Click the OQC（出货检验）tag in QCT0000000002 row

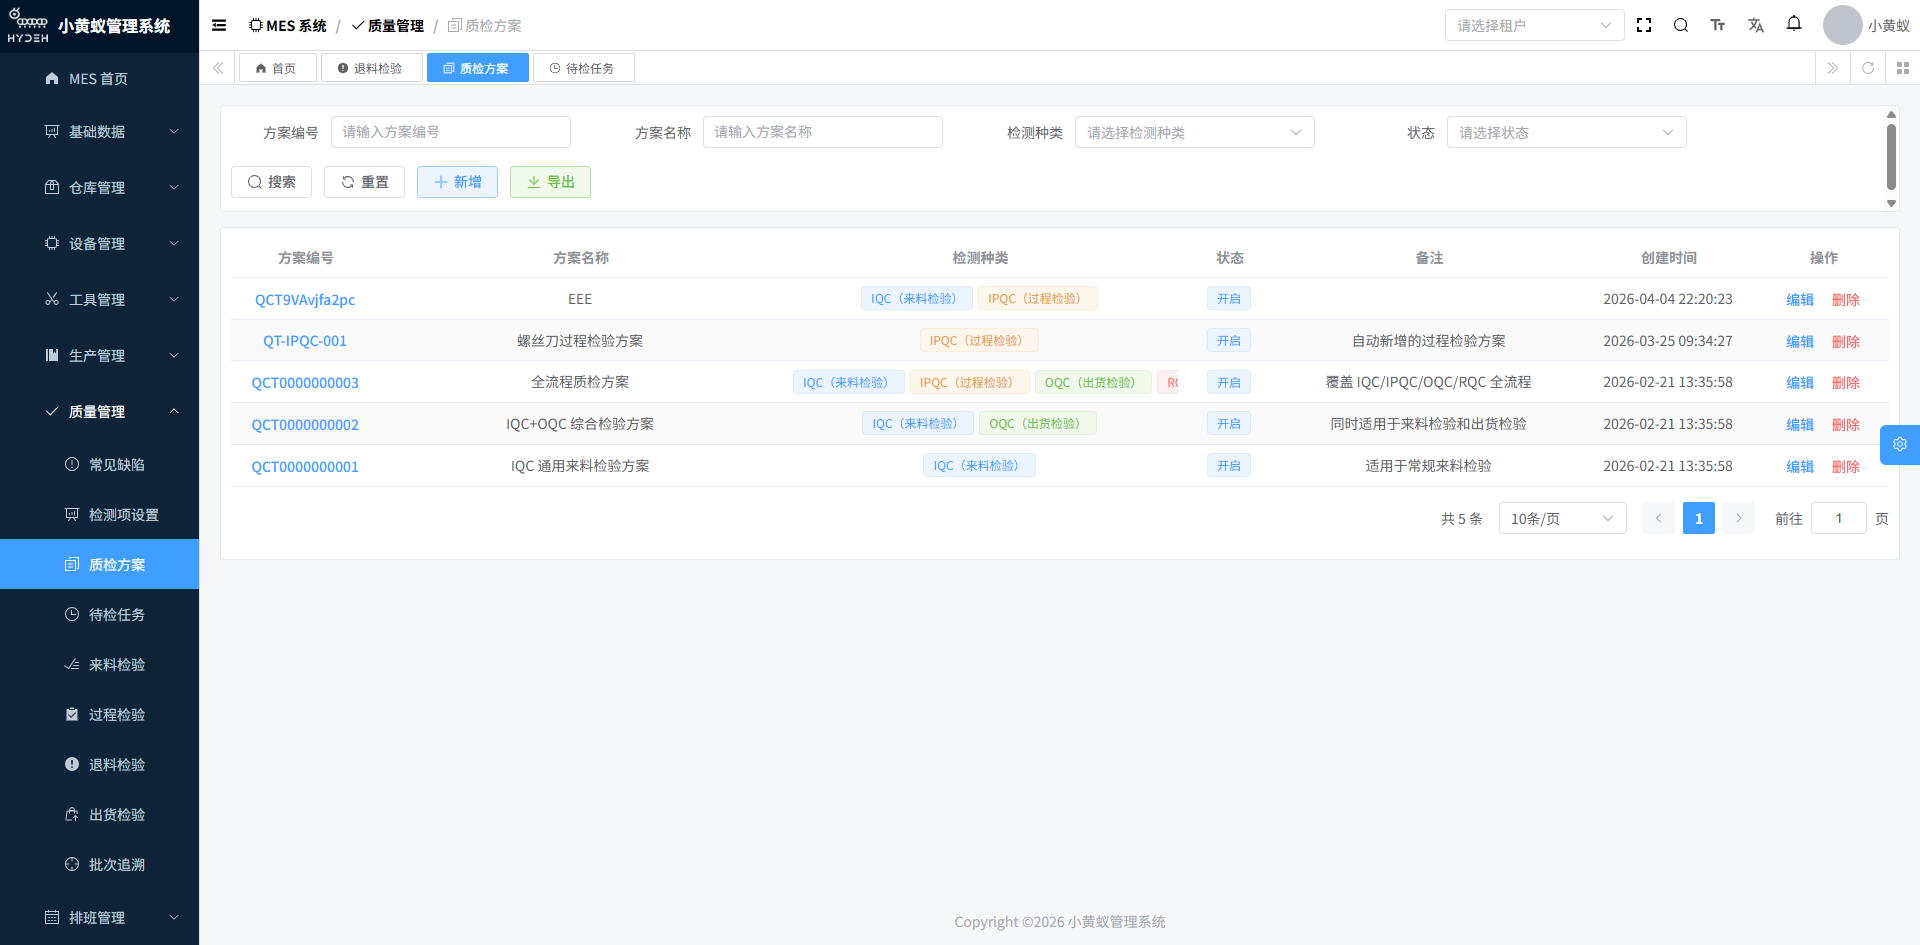tap(1037, 424)
